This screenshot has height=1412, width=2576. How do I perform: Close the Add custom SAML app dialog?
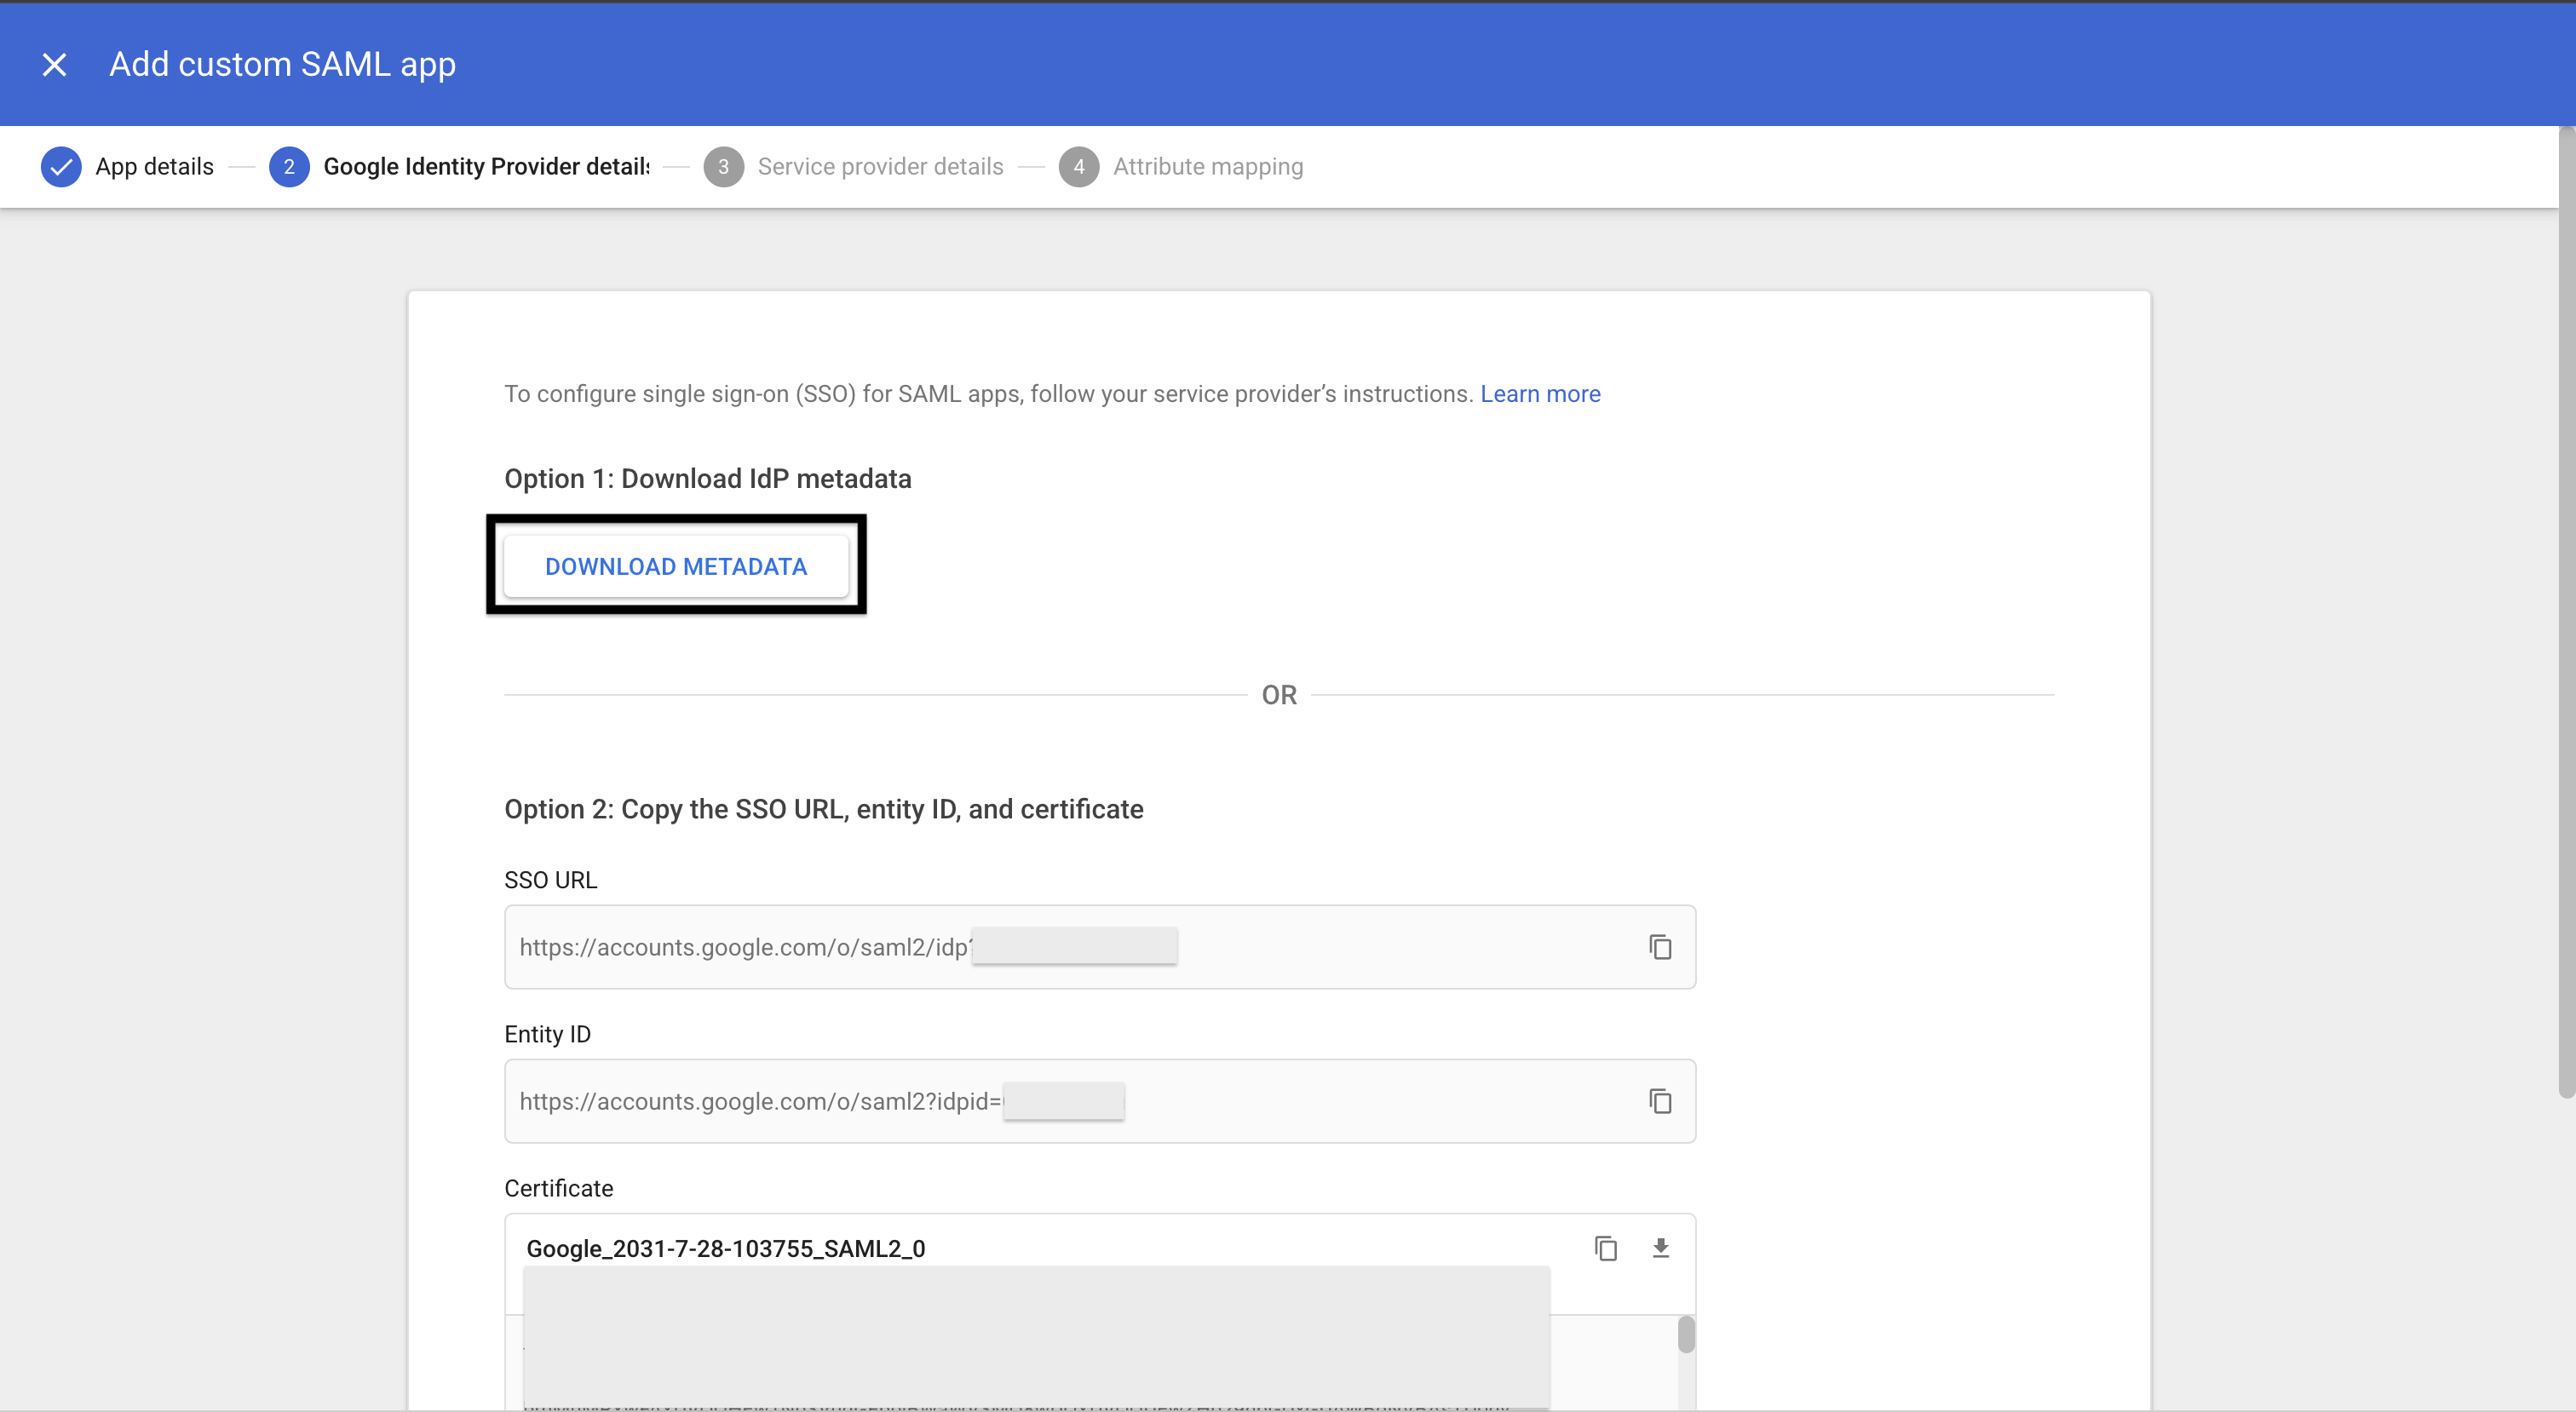click(54, 65)
